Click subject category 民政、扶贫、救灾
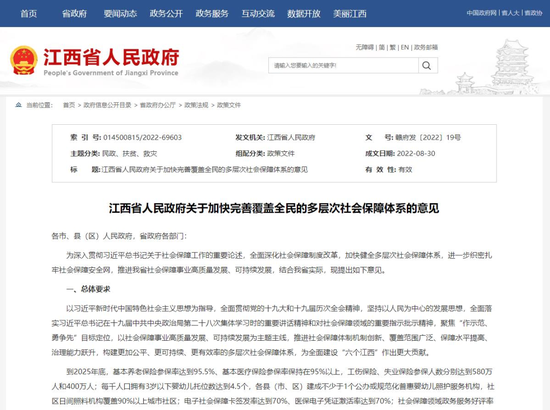Screen dimensions: 550x410 tap(130, 153)
